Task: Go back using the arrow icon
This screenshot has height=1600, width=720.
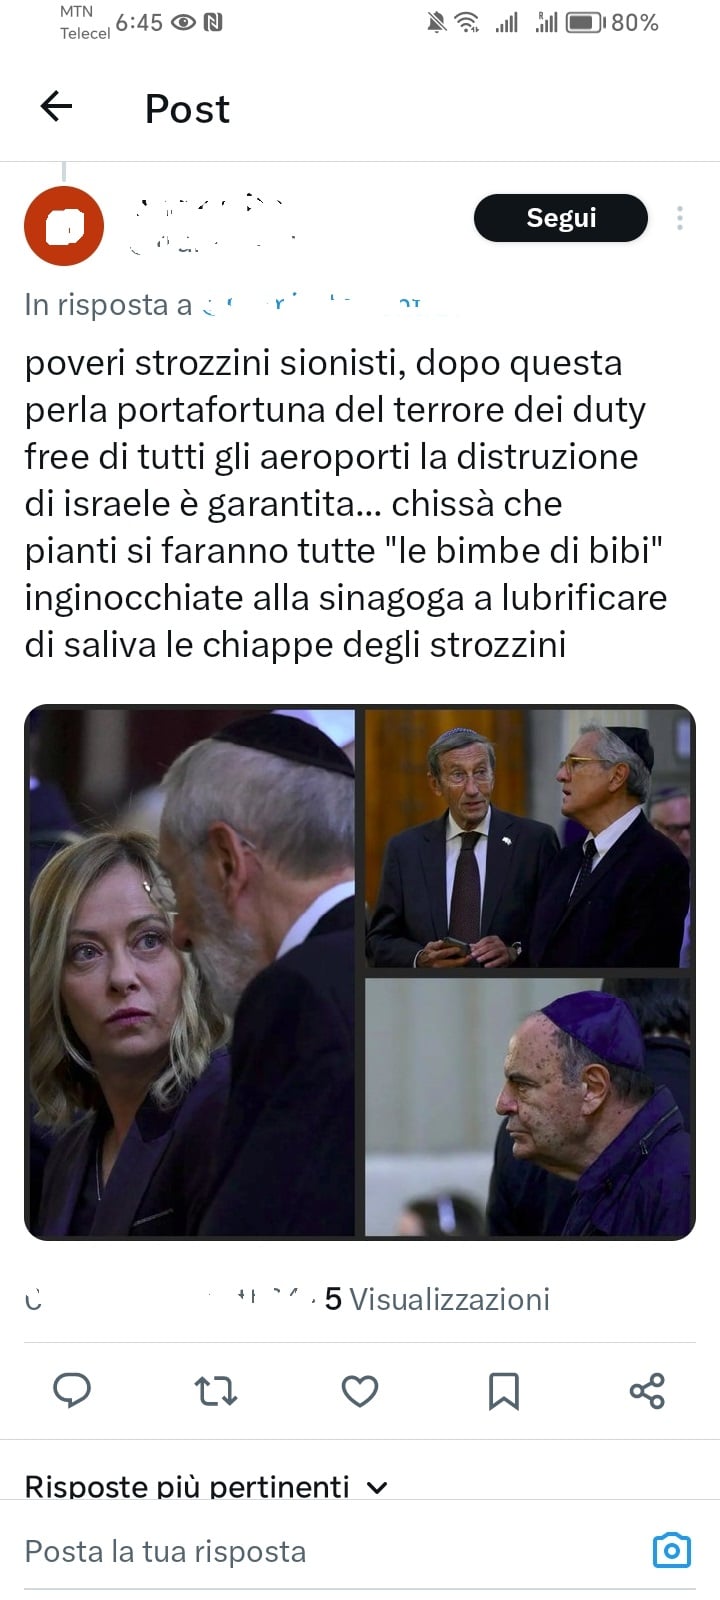Action: pos(56,106)
